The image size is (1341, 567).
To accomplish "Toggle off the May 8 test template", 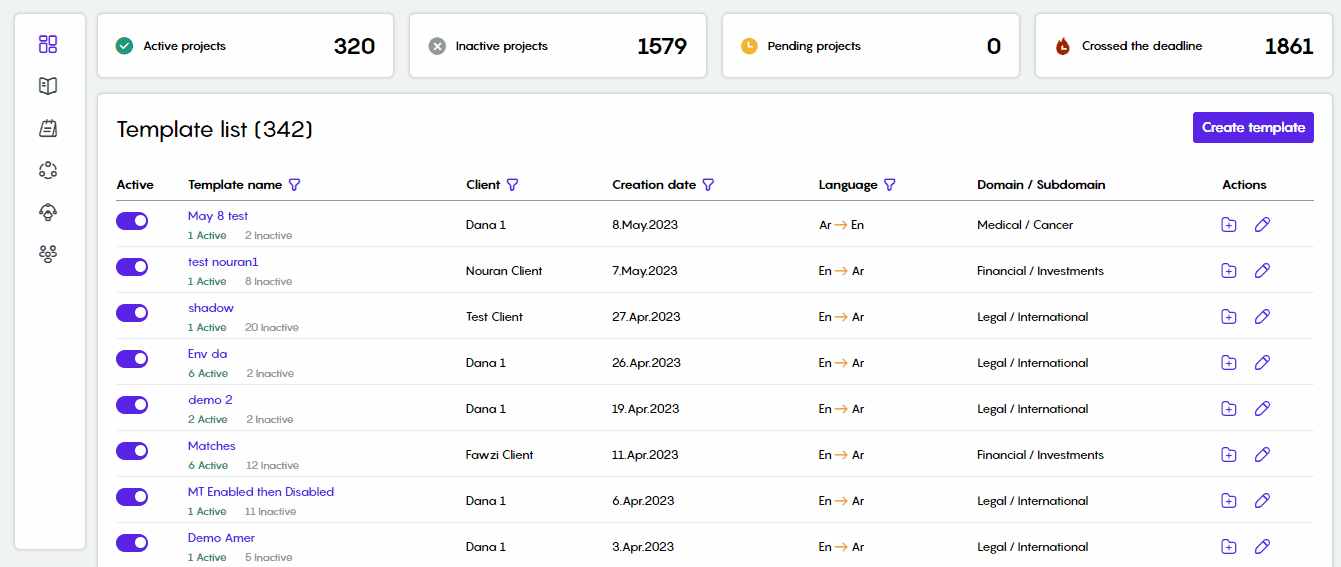I will tap(132, 221).
